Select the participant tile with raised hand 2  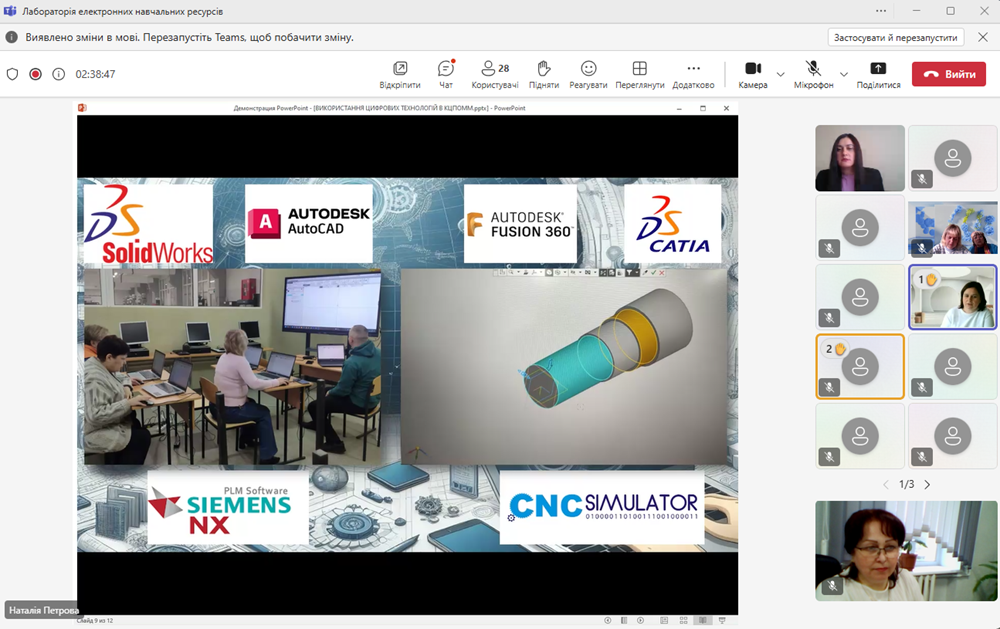click(x=859, y=366)
